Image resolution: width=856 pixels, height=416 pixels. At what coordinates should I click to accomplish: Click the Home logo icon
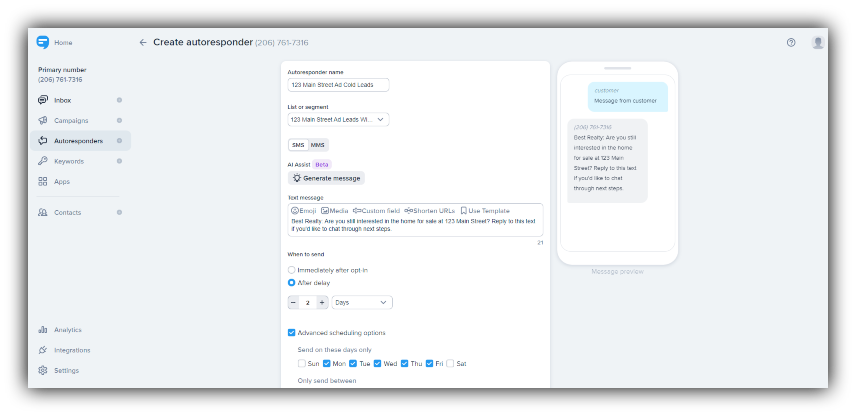pyautogui.click(x=42, y=43)
